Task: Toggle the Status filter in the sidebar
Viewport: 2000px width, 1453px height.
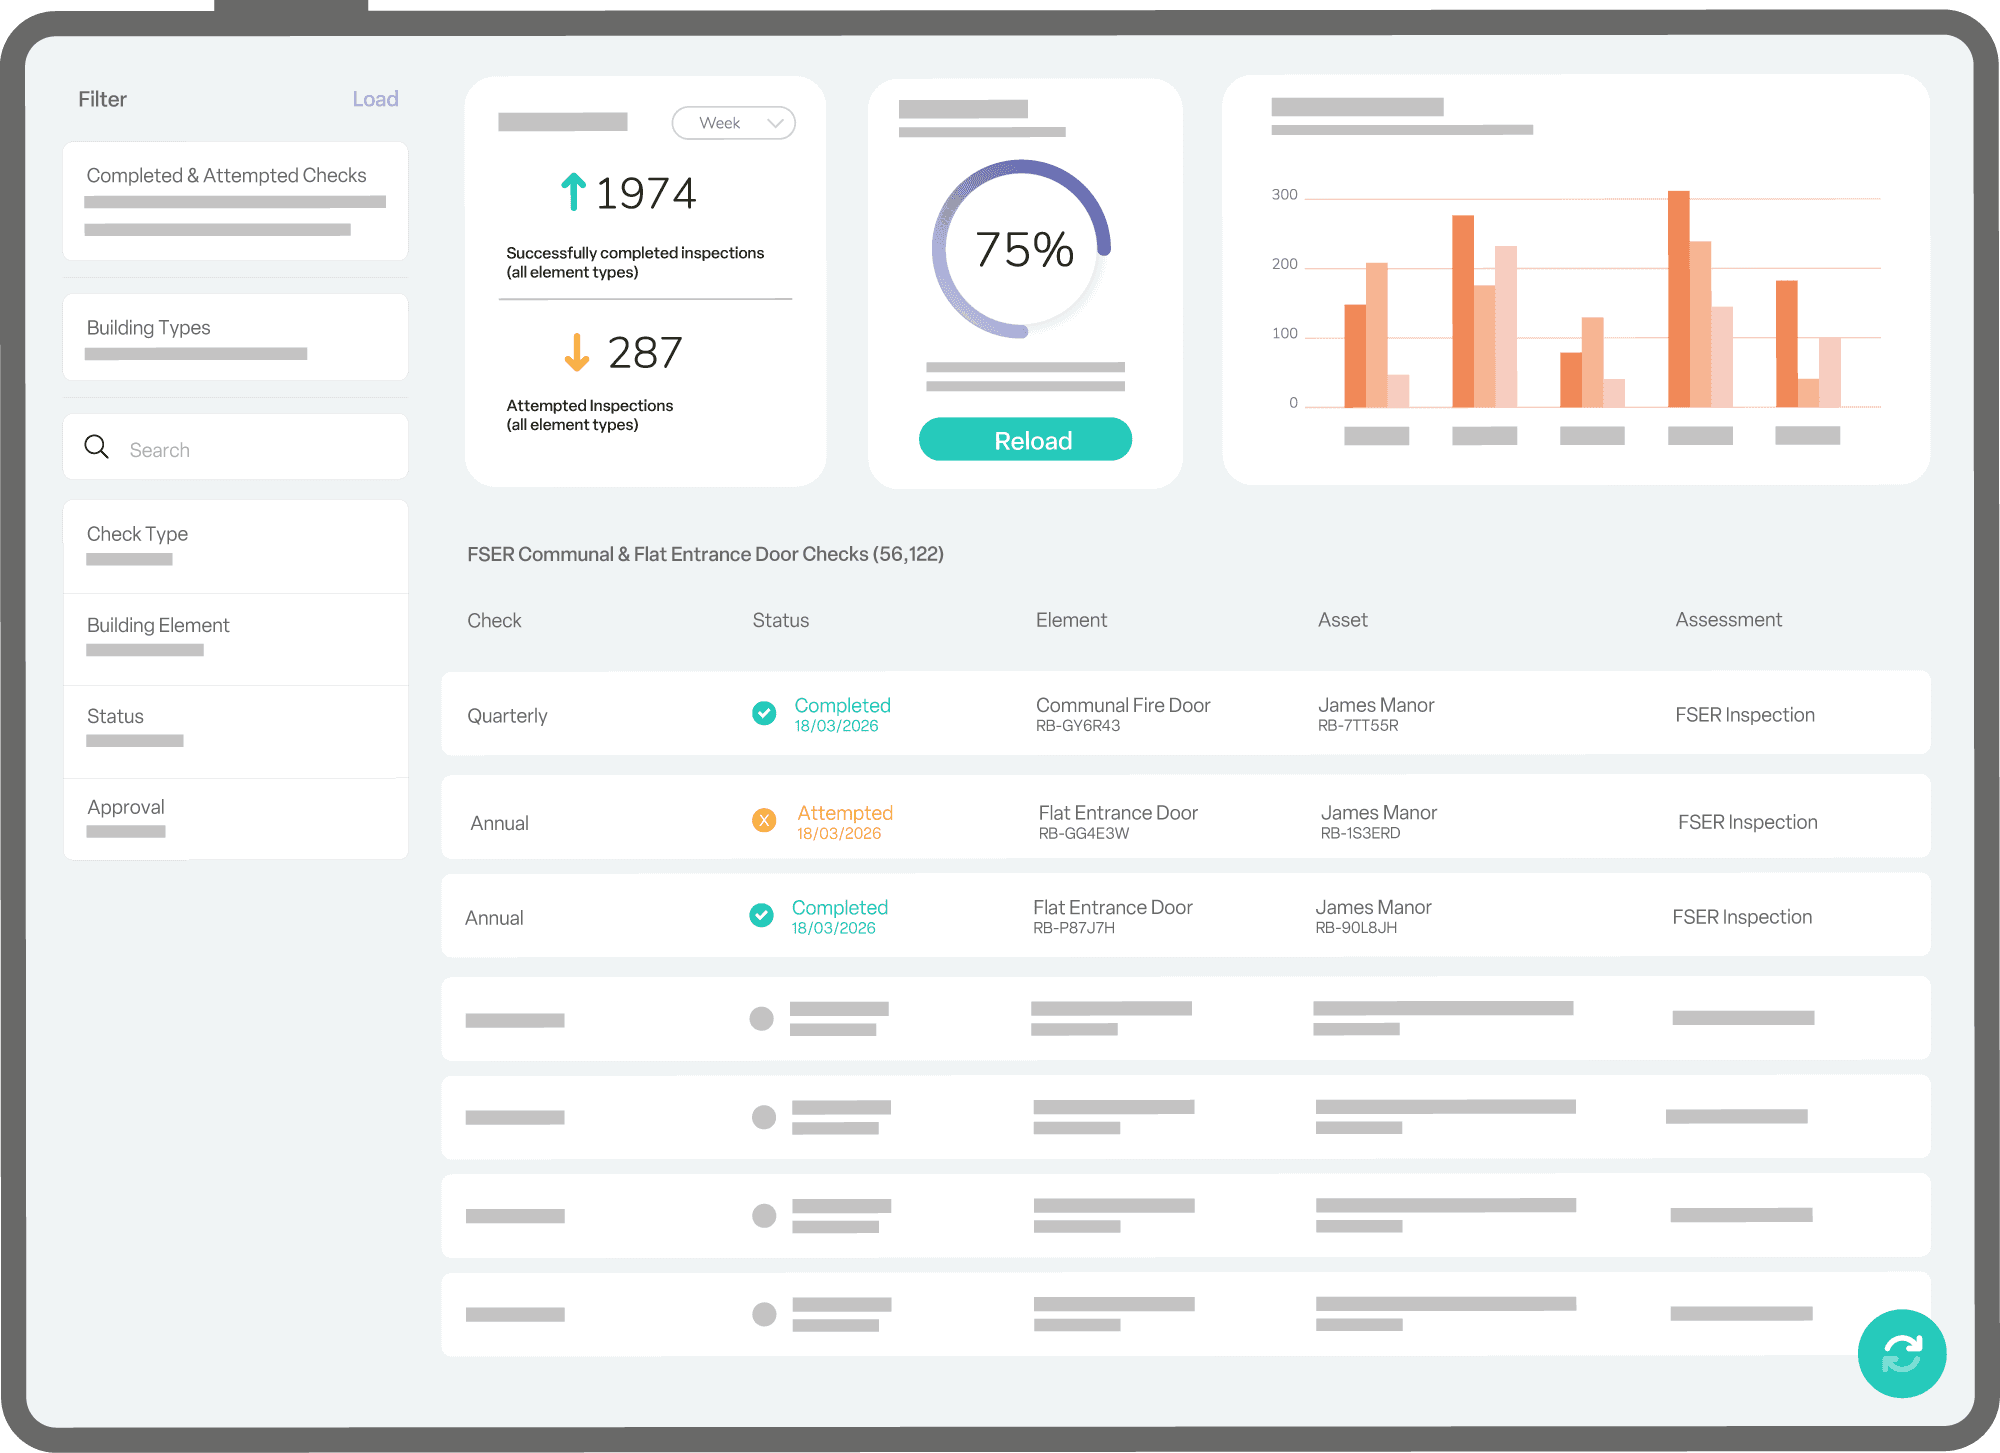Action: click(114, 716)
